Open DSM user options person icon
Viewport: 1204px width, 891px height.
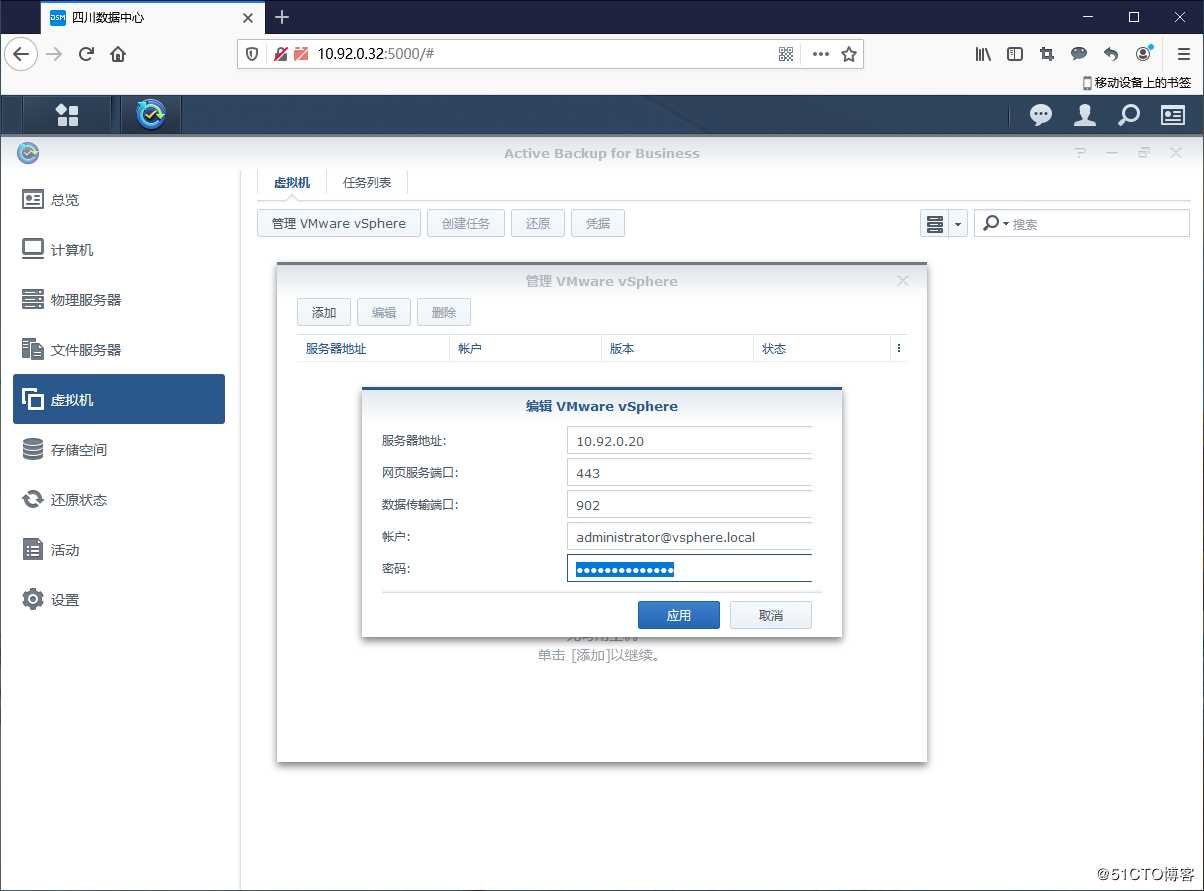(x=1084, y=115)
